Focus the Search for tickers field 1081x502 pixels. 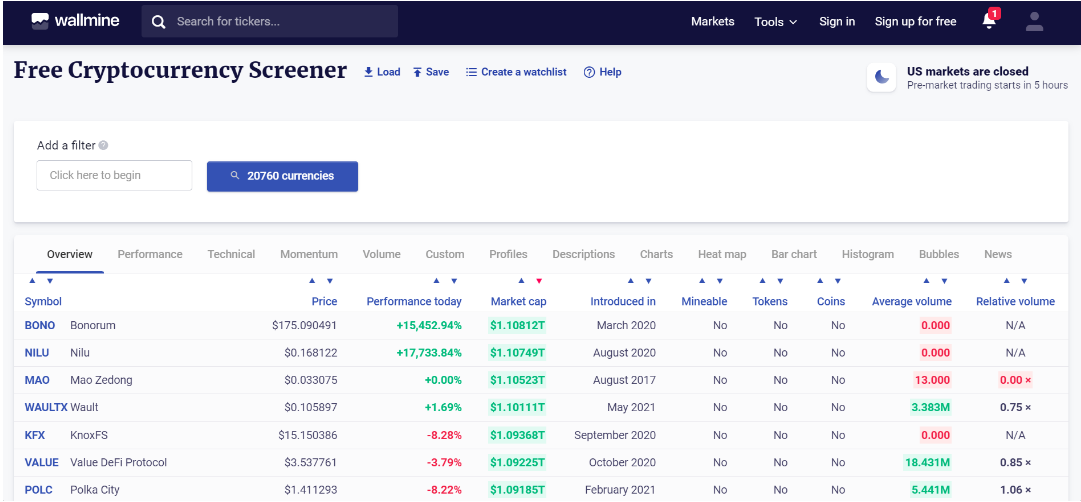(x=270, y=21)
